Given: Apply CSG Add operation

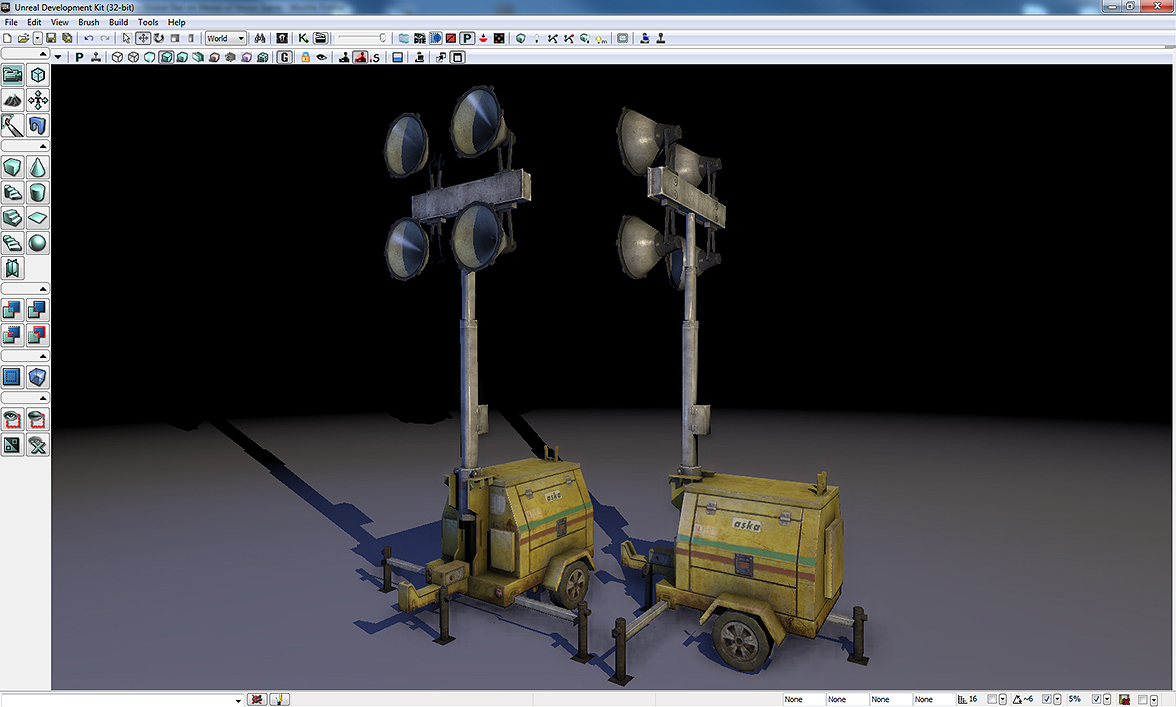Looking at the screenshot, I should [x=13, y=310].
